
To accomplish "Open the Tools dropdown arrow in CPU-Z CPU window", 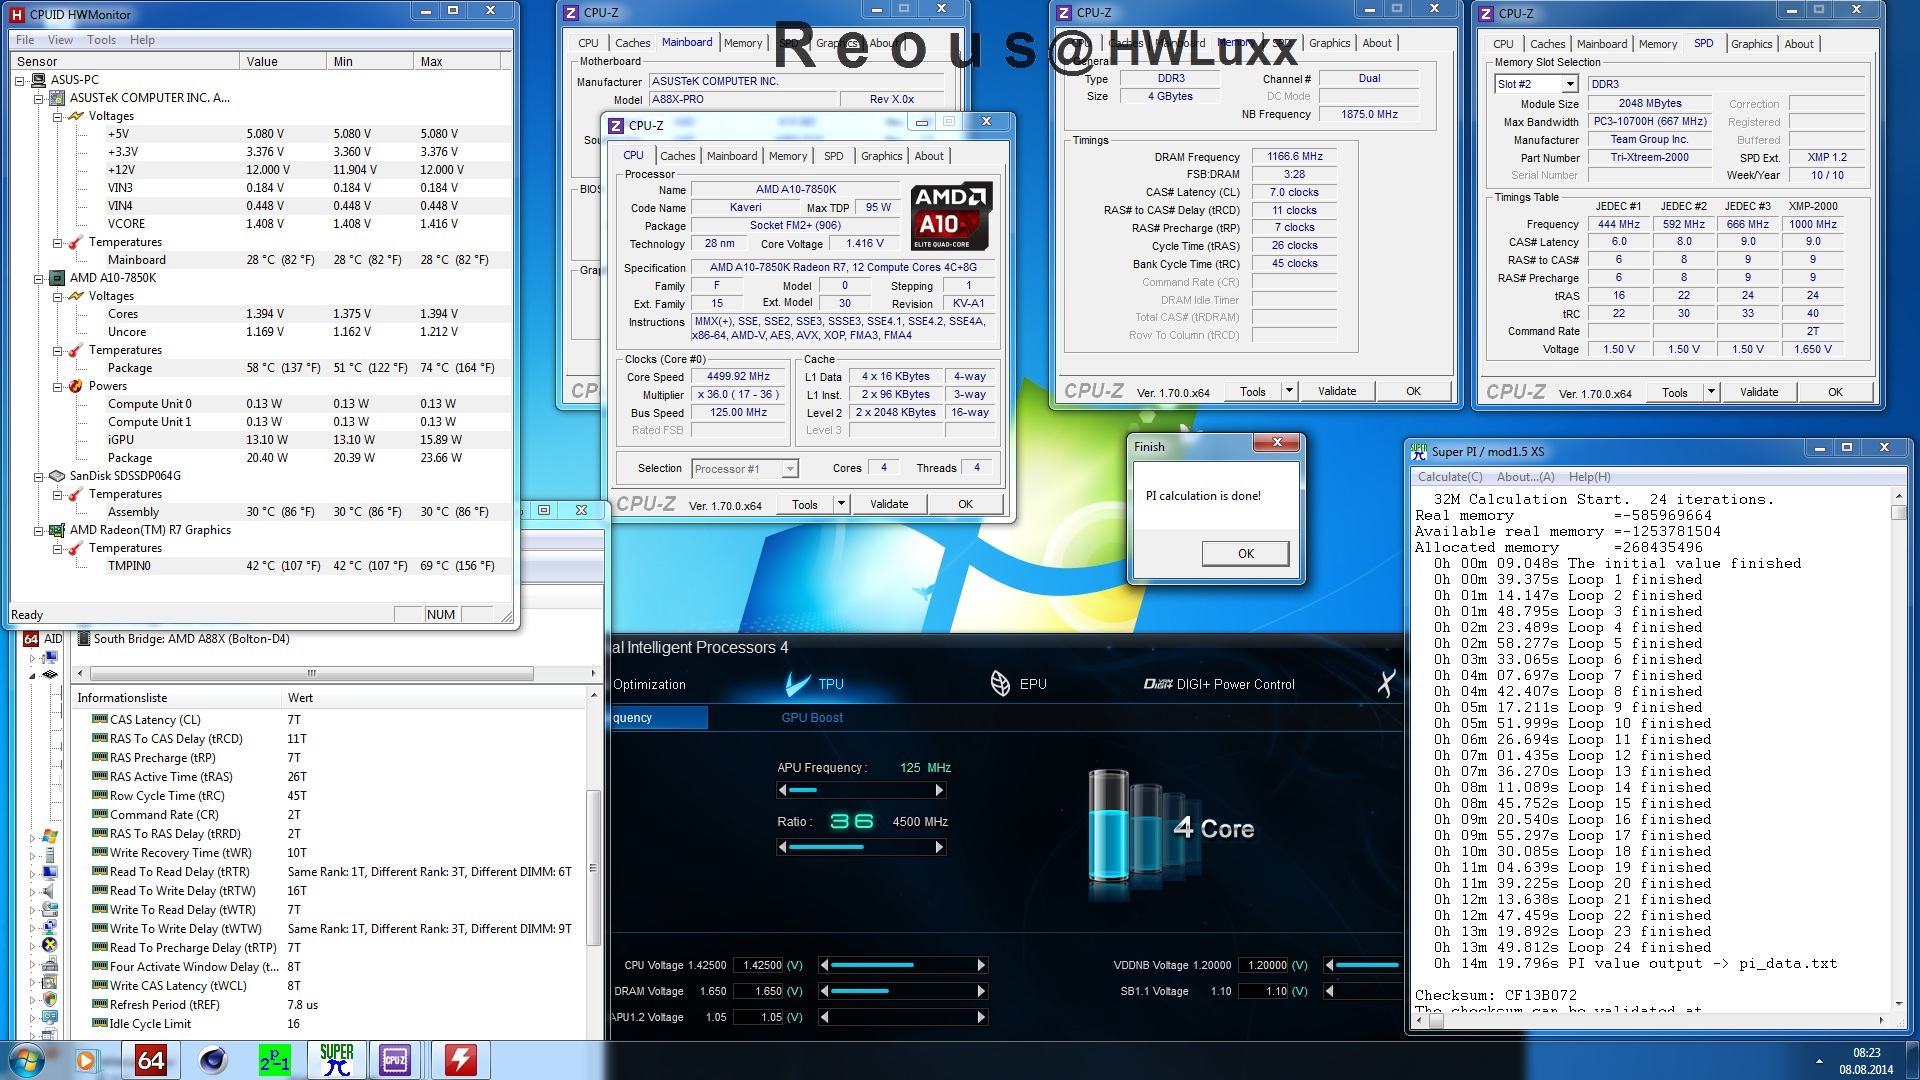I will pos(841,504).
